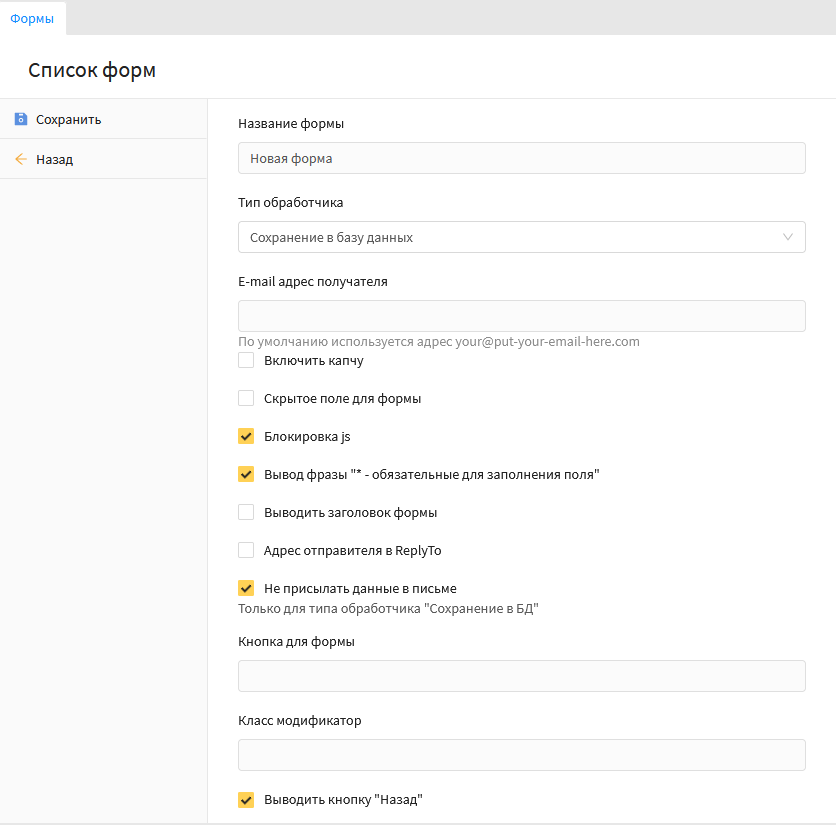This screenshot has height=825, width=836.
Task: Click the Сохранить sidebar button
Action: [x=68, y=119]
